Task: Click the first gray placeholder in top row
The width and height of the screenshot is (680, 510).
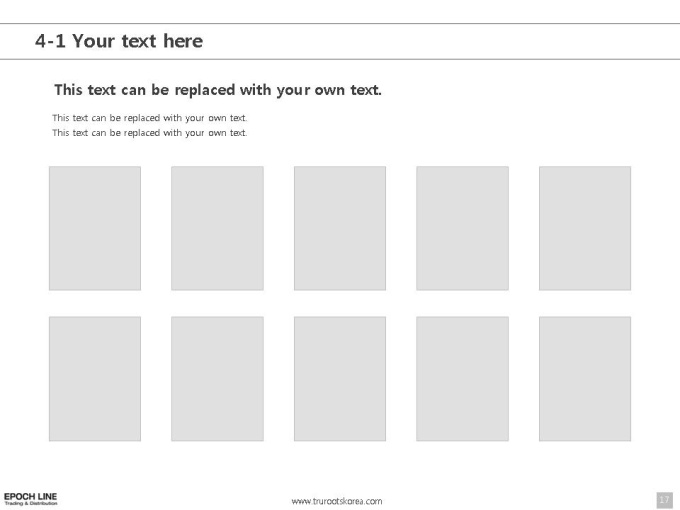Action: tap(95, 228)
